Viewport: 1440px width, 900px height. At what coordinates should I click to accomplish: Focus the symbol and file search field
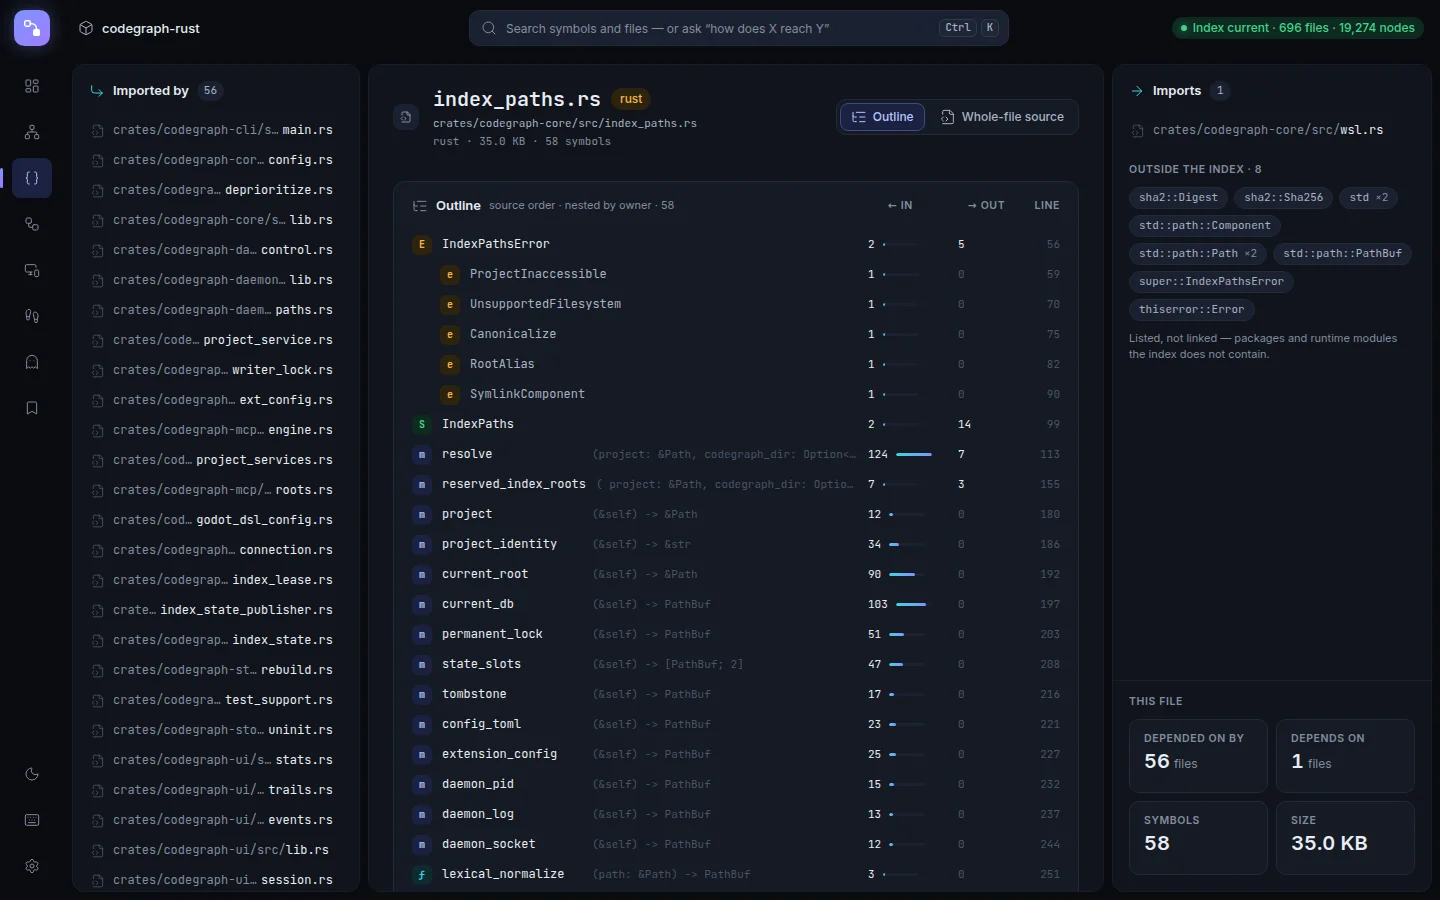(x=738, y=28)
